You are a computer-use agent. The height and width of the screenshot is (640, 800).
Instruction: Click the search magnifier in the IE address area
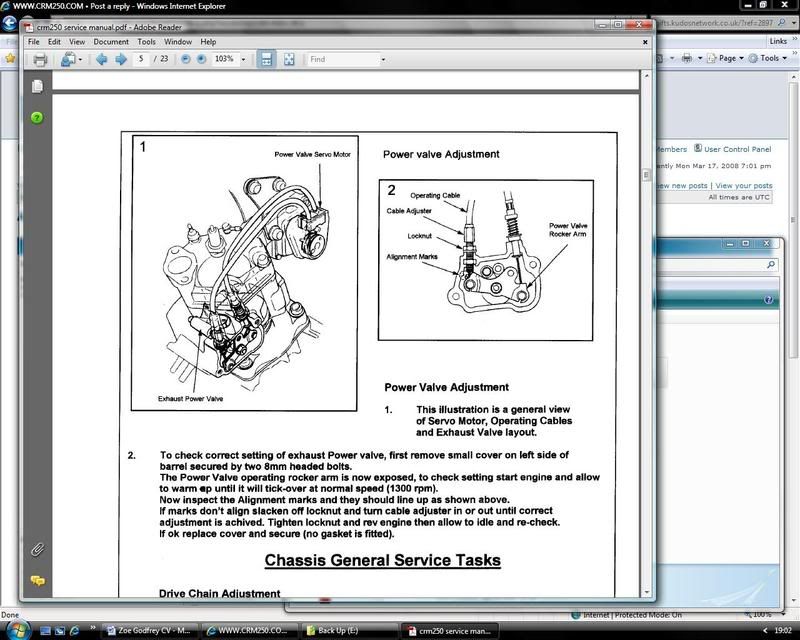point(781,22)
